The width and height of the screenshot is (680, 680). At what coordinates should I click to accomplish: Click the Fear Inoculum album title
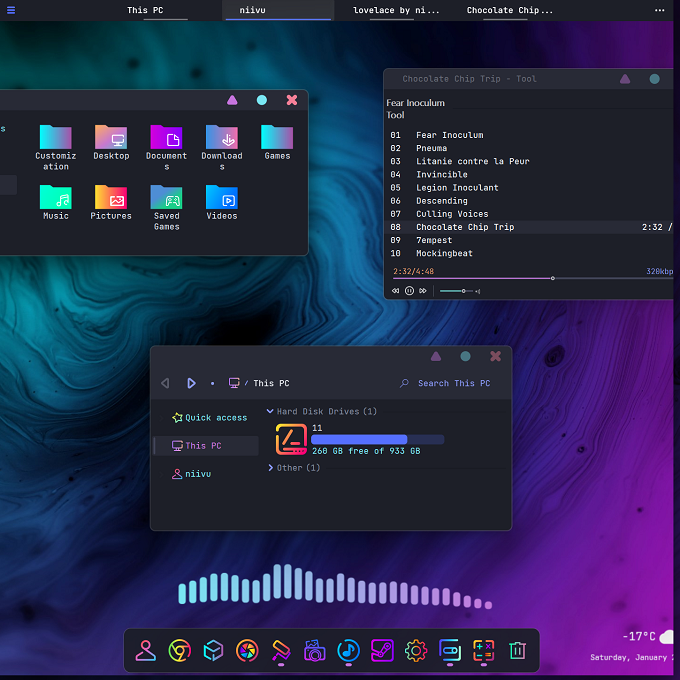click(415, 103)
